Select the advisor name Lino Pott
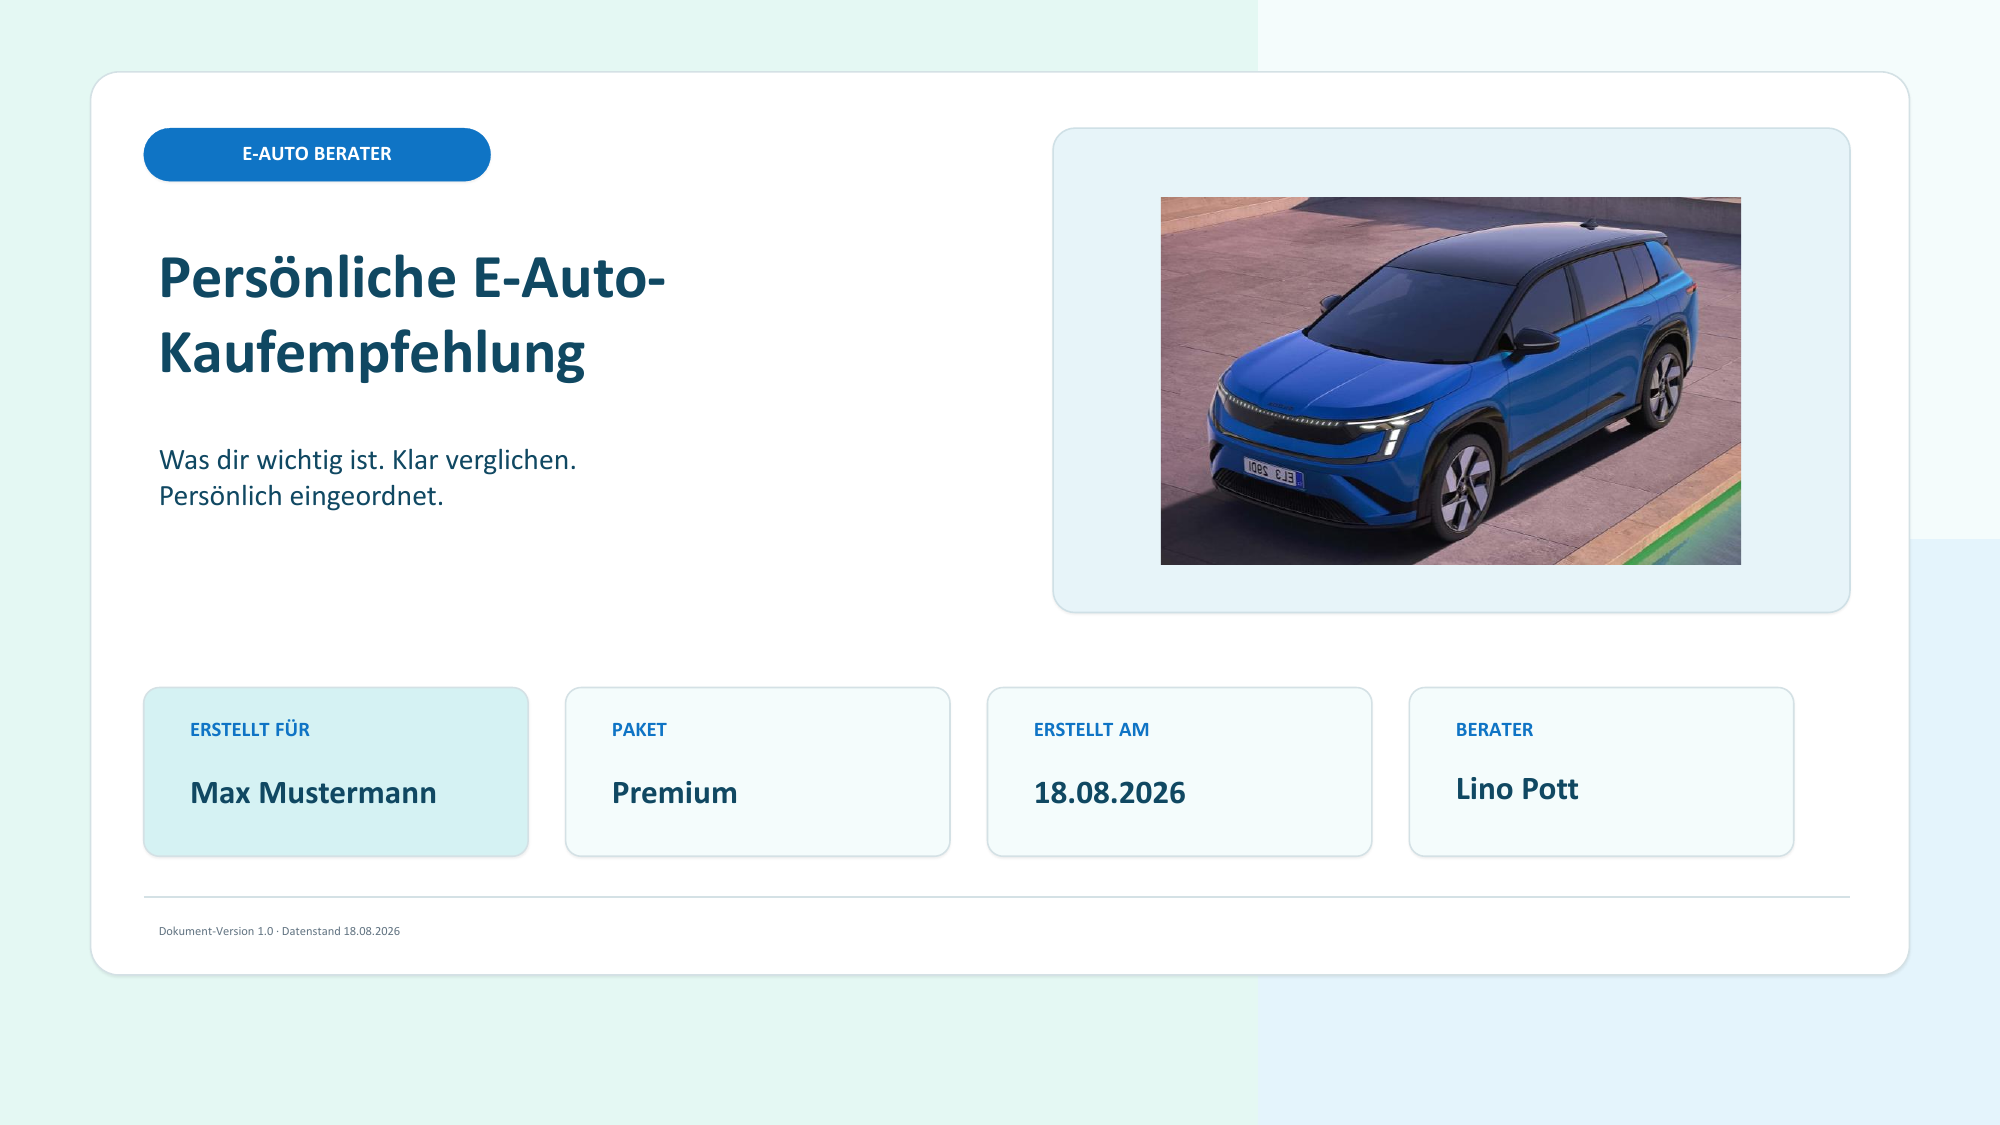The height and width of the screenshot is (1125, 2000). point(1517,789)
